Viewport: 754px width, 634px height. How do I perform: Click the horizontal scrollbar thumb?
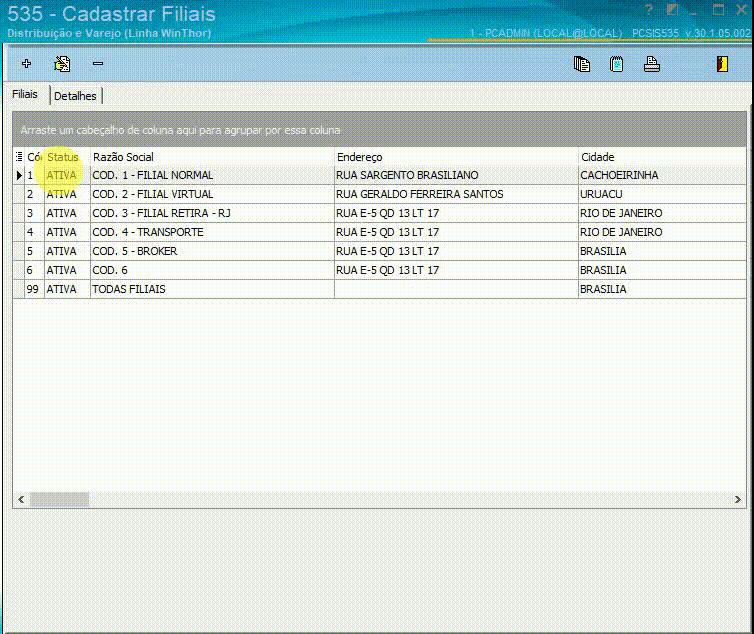coord(59,499)
